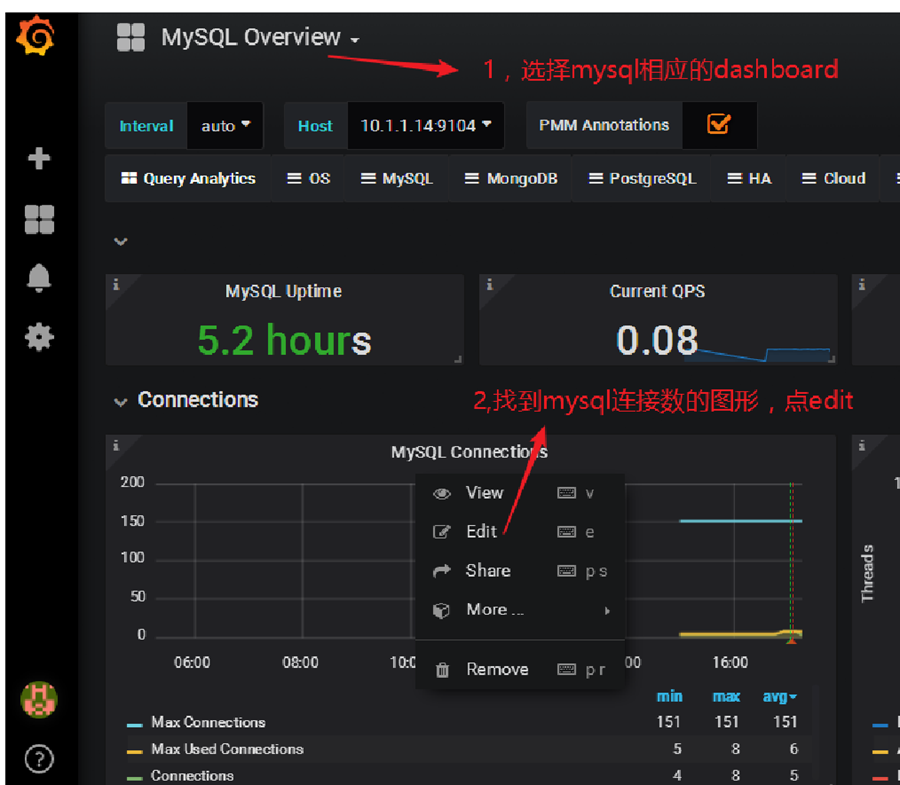
Task: Open the Interval auto dropdown
Action: pyautogui.click(x=226, y=126)
